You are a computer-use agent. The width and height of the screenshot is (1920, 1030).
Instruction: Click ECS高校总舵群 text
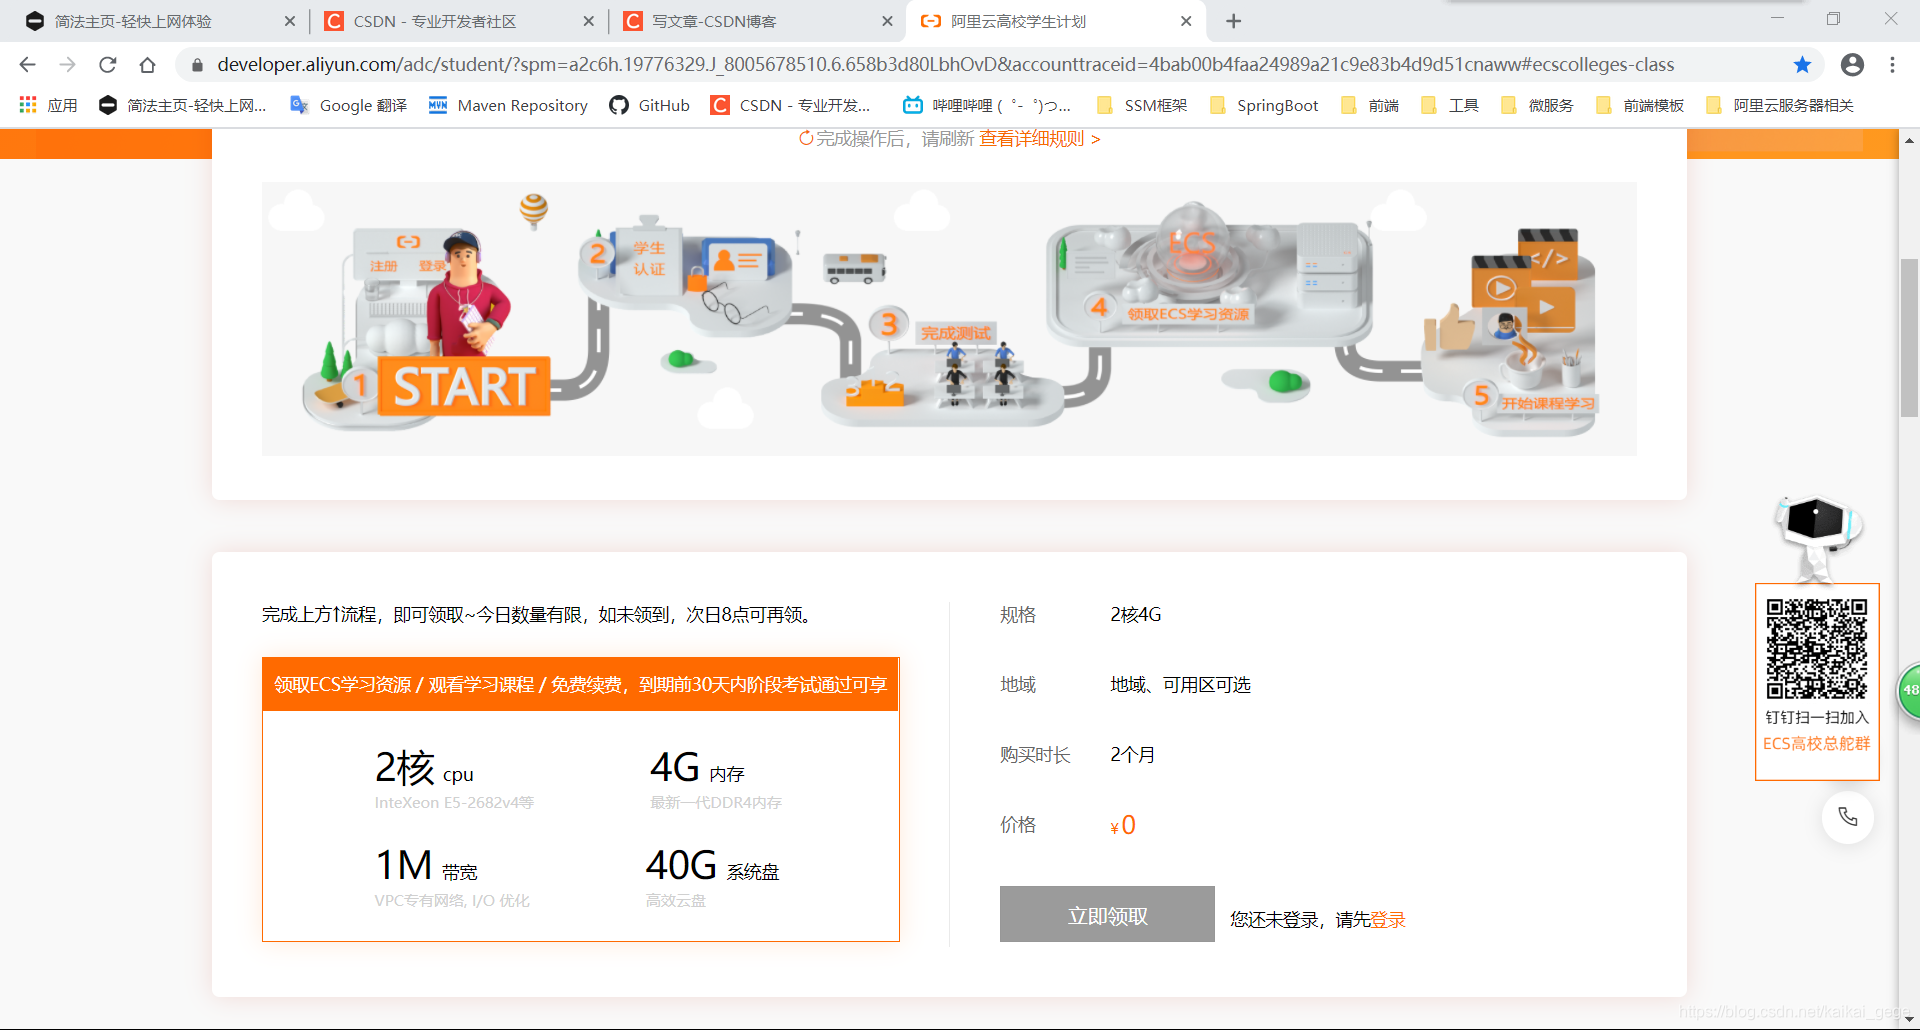click(1816, 744)
